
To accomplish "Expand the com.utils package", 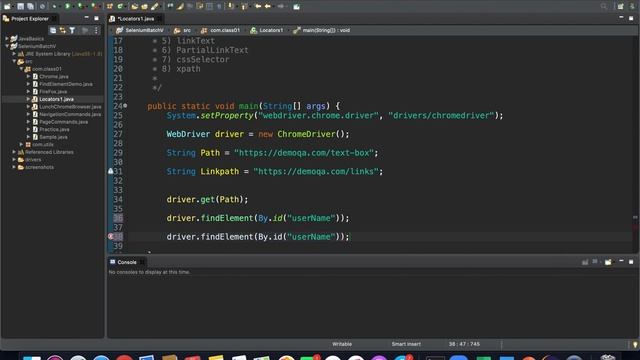I will click(x=21, y=144).
